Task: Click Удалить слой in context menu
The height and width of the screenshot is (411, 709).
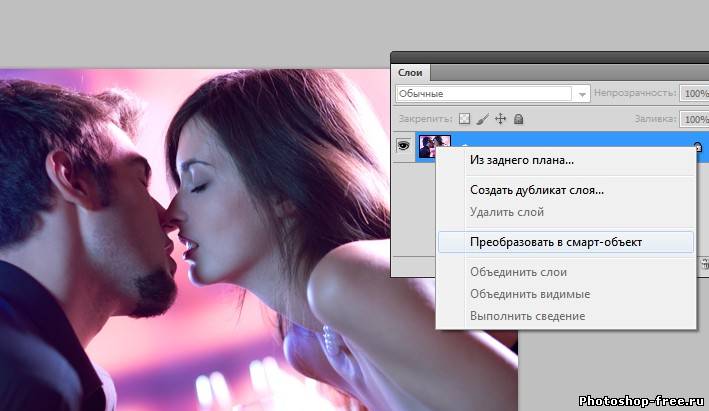Action: coord(506,211)
